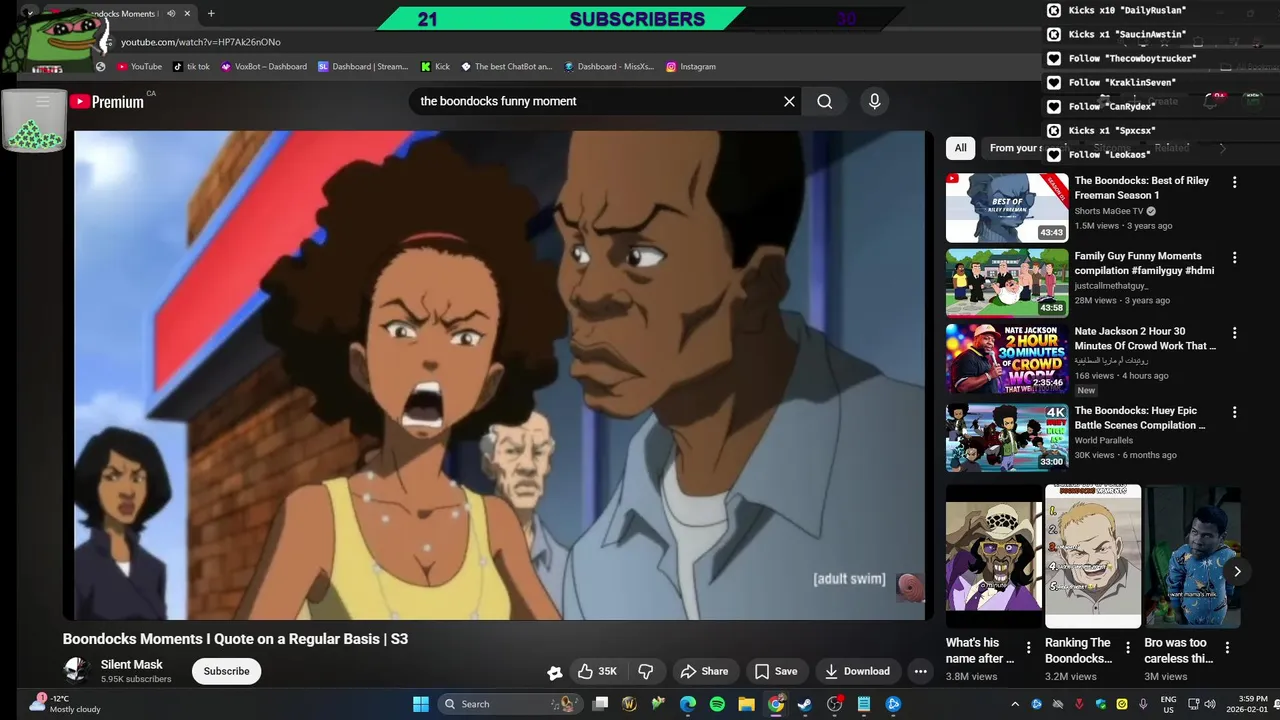1280x720 pixels.
Task: Start voice search with microphone icon
Action: pyautogui.click(x=874, y=101)
